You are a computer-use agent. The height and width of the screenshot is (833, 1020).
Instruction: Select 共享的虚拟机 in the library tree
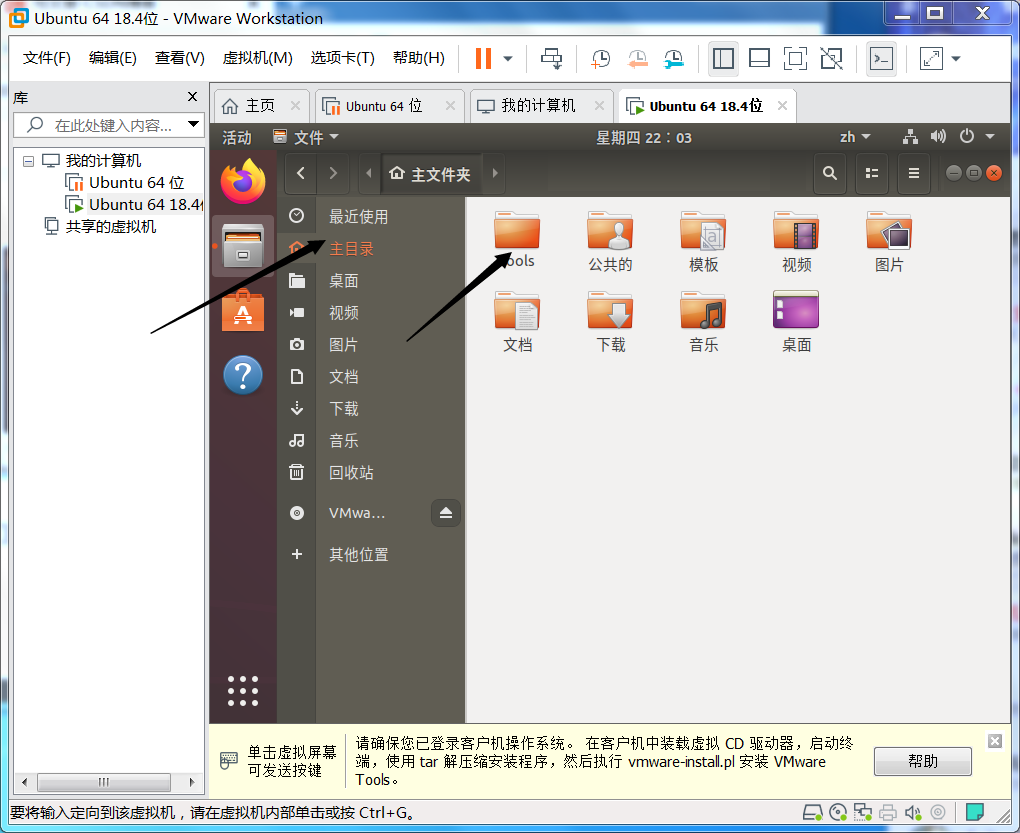click(110, 227)
